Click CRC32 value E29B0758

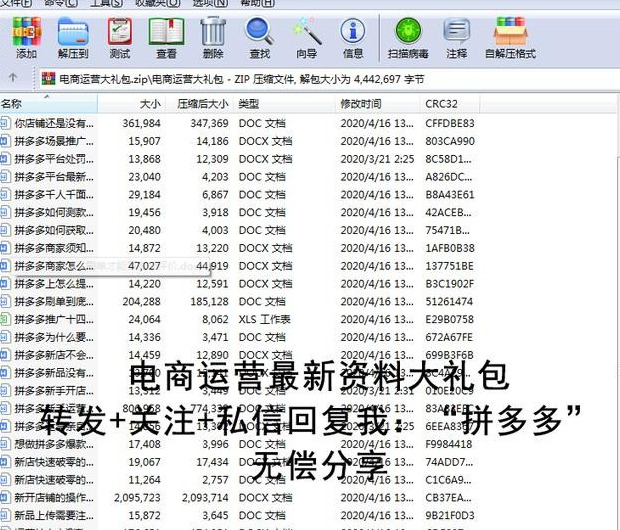coord(450,320)
